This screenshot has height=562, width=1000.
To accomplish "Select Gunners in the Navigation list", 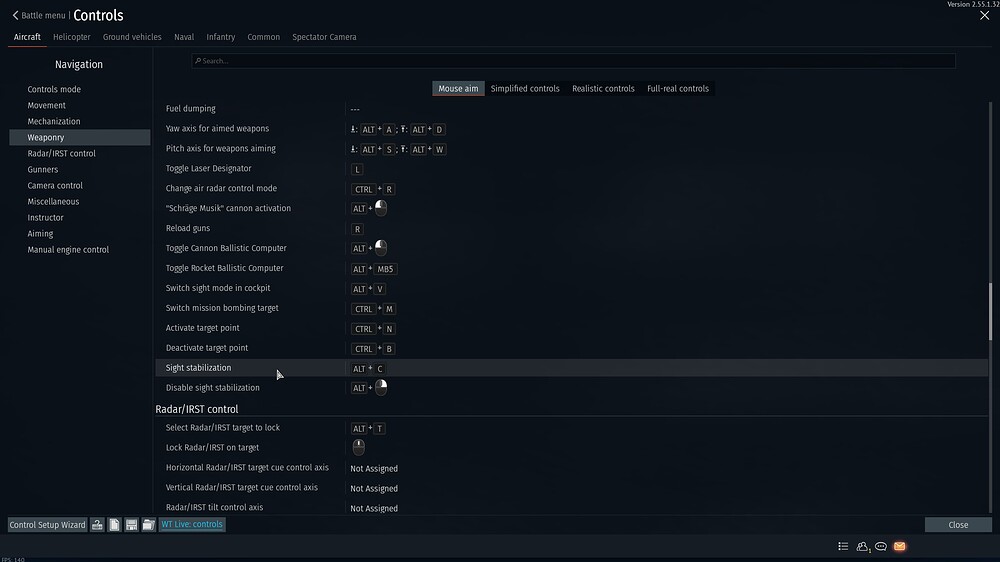I will pyautogui.click(x=43, y=169).
